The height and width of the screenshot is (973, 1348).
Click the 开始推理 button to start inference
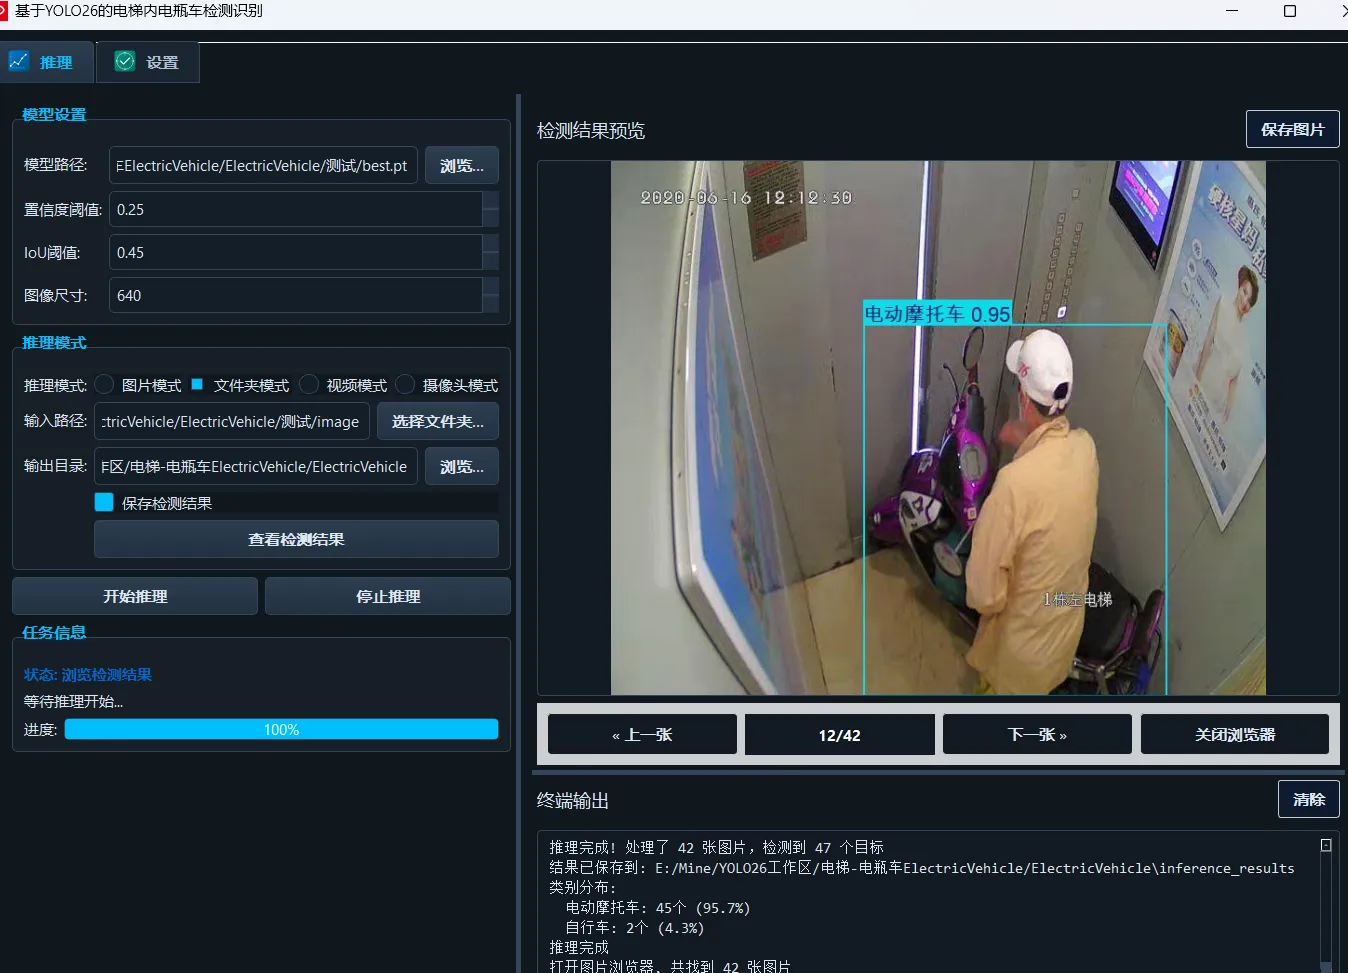click(x=134, y=595)
